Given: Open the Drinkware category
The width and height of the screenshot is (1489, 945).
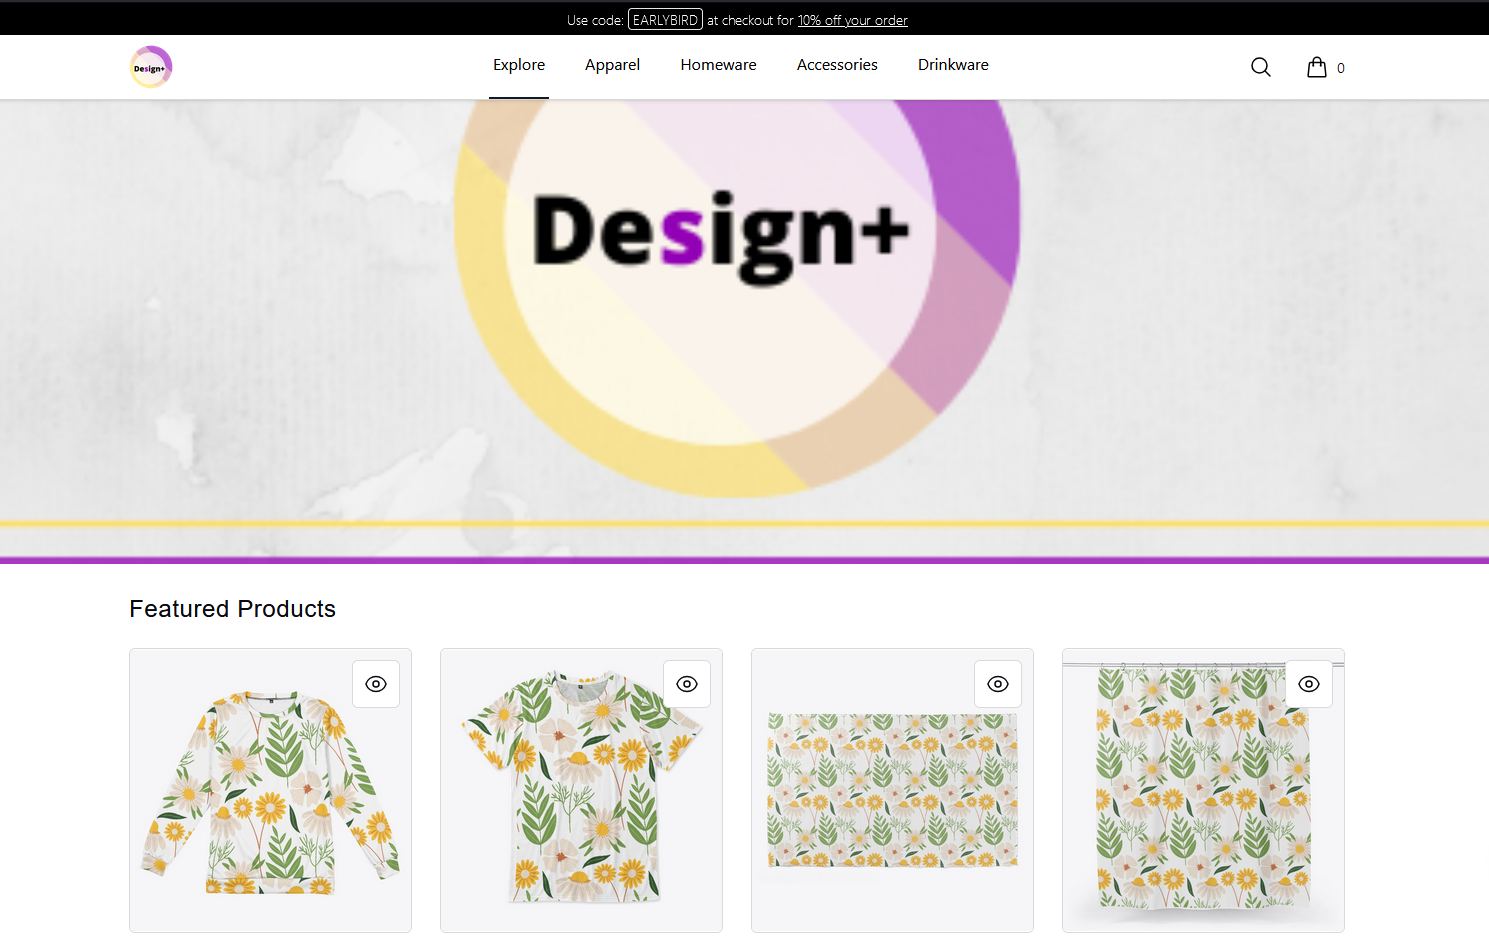Looking at the screenshot, I should tap(953, 65).
